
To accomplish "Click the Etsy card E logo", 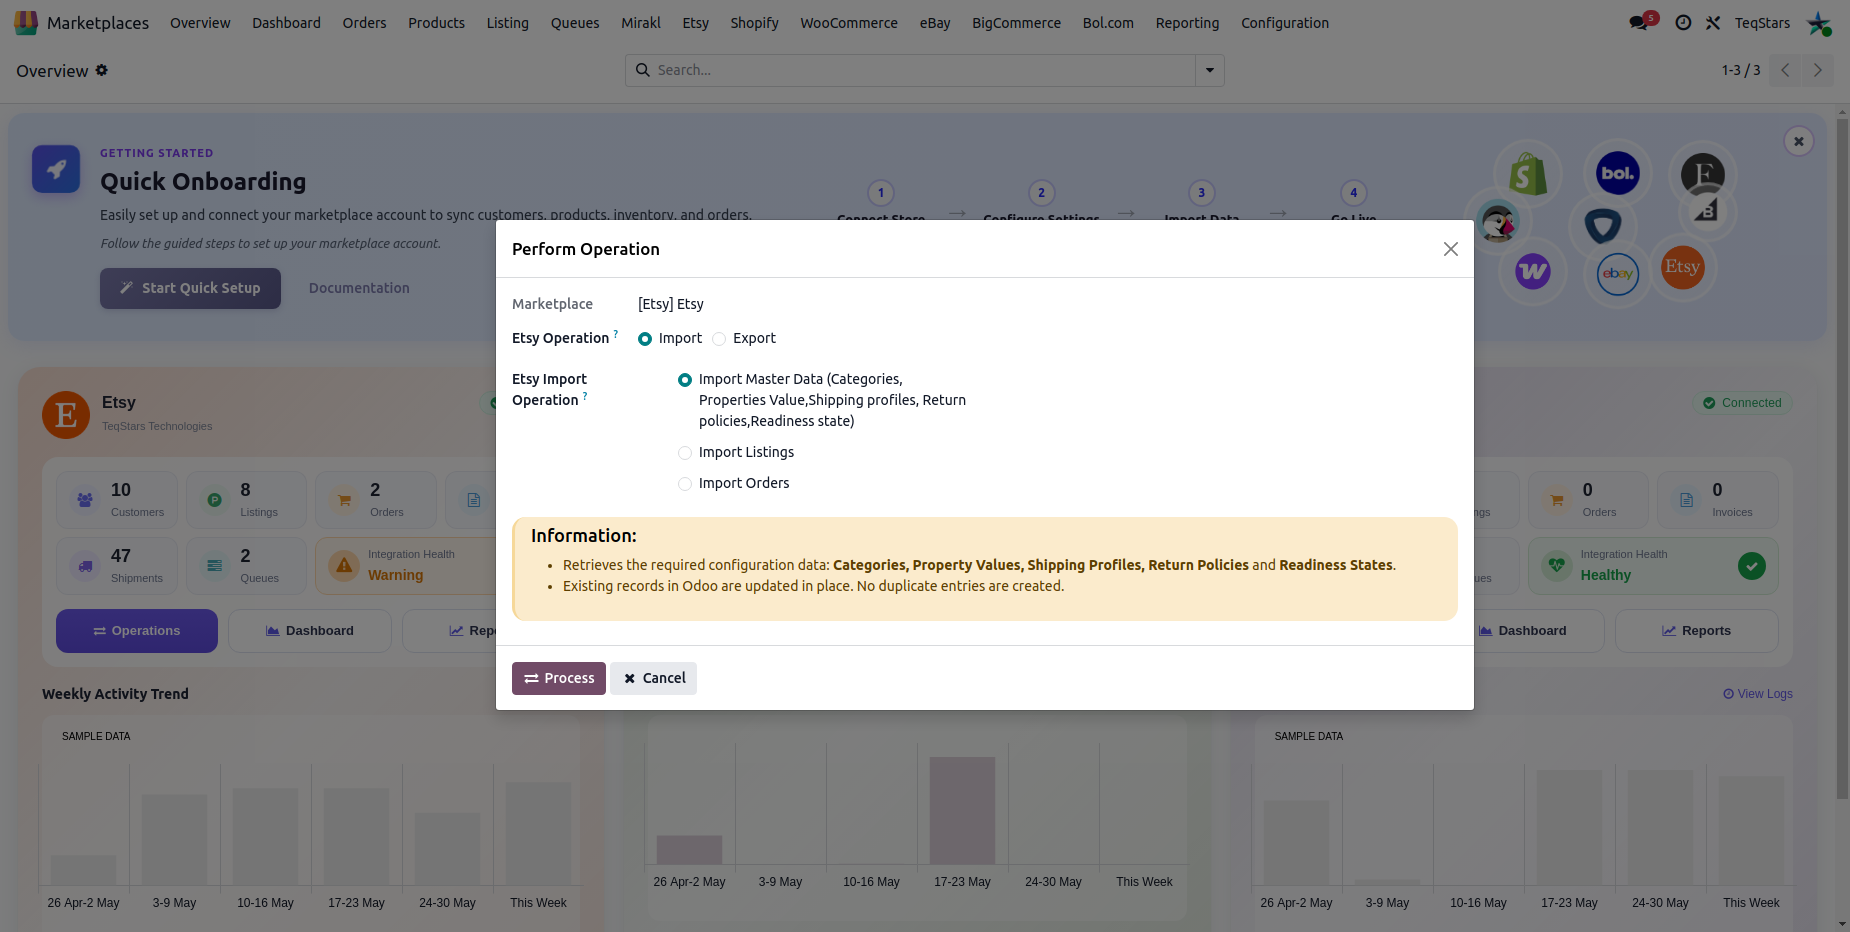I will pyautogui.click(x=66, y=414).
